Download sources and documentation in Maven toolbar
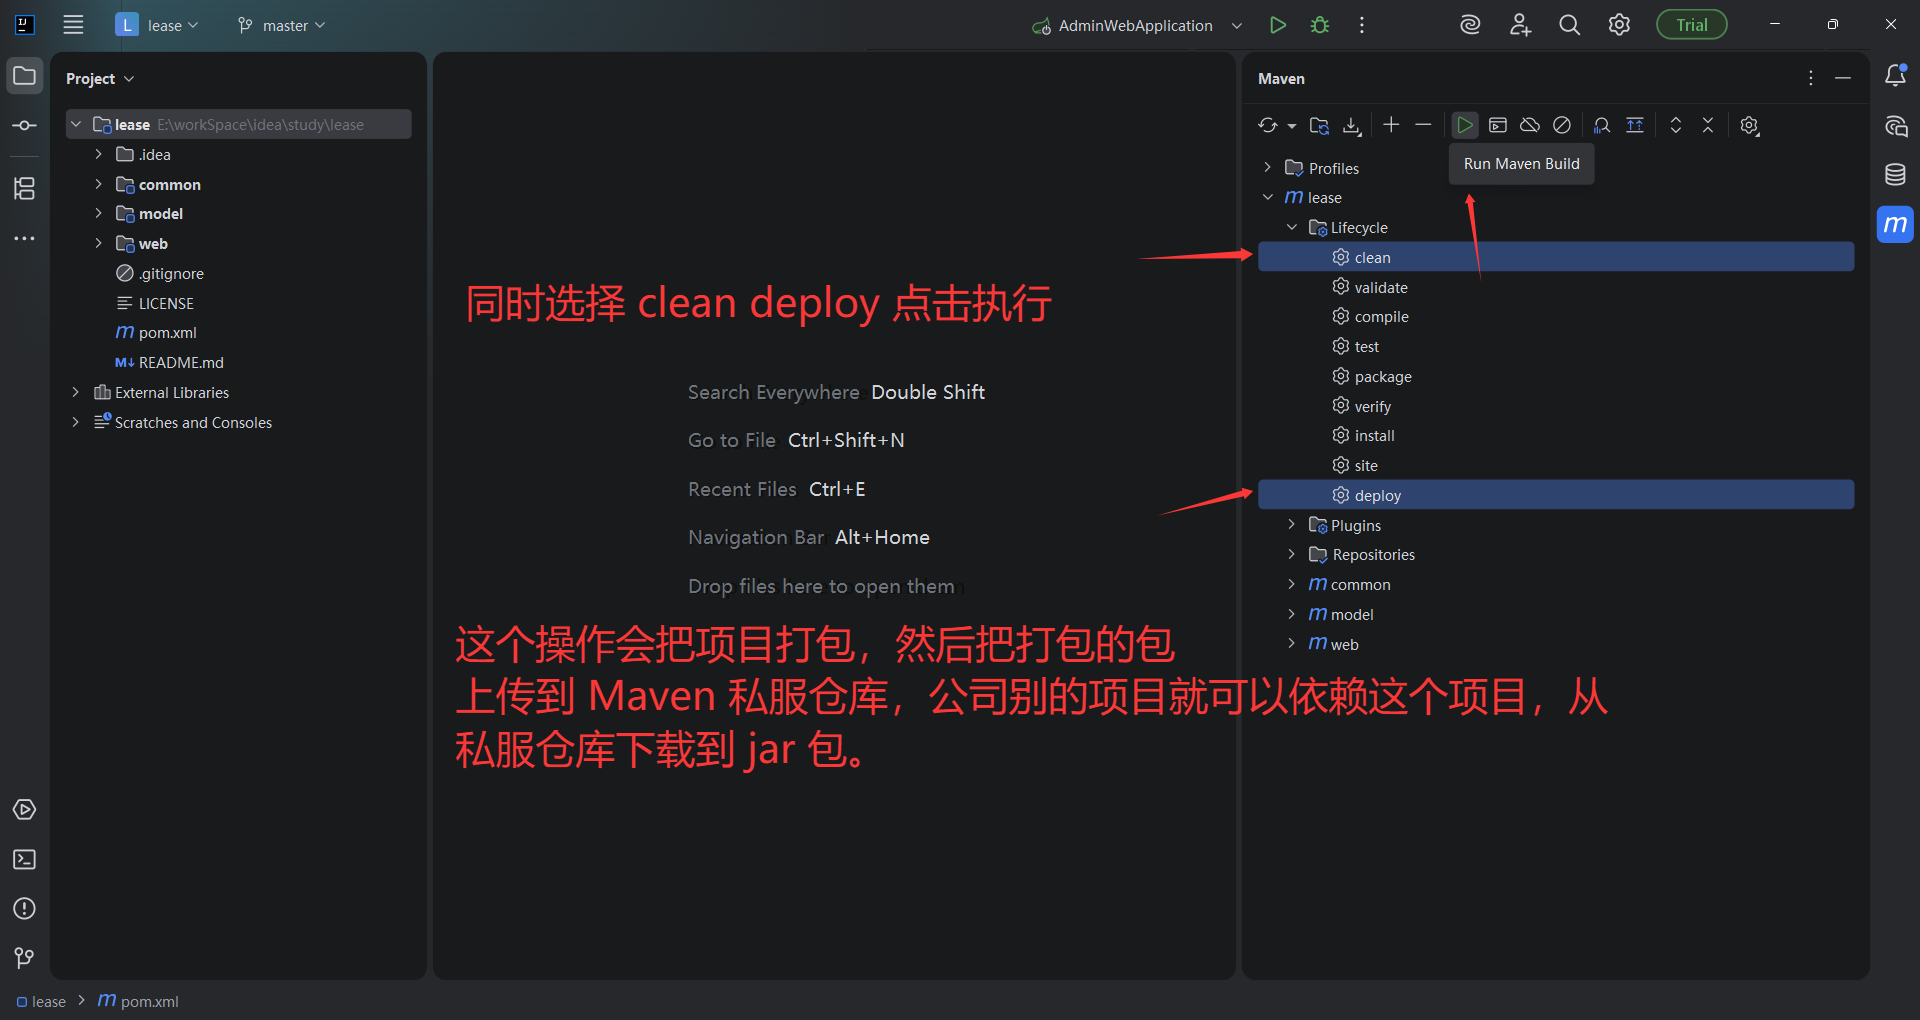This screenshot has width=1920, height=1020. 1352,125
